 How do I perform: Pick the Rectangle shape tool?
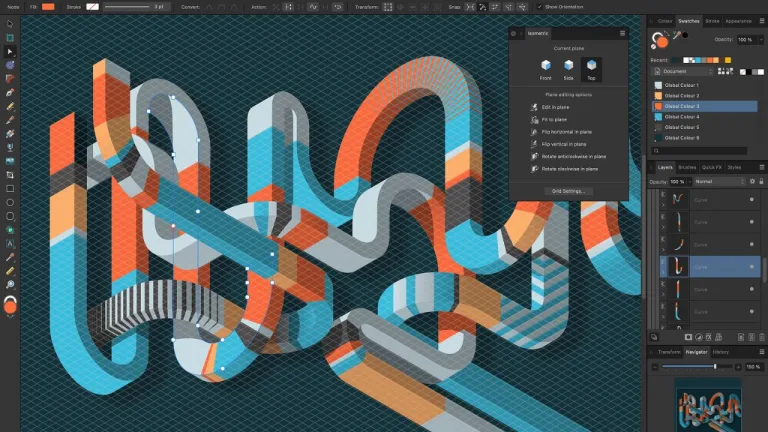click(x=10, y=188)
